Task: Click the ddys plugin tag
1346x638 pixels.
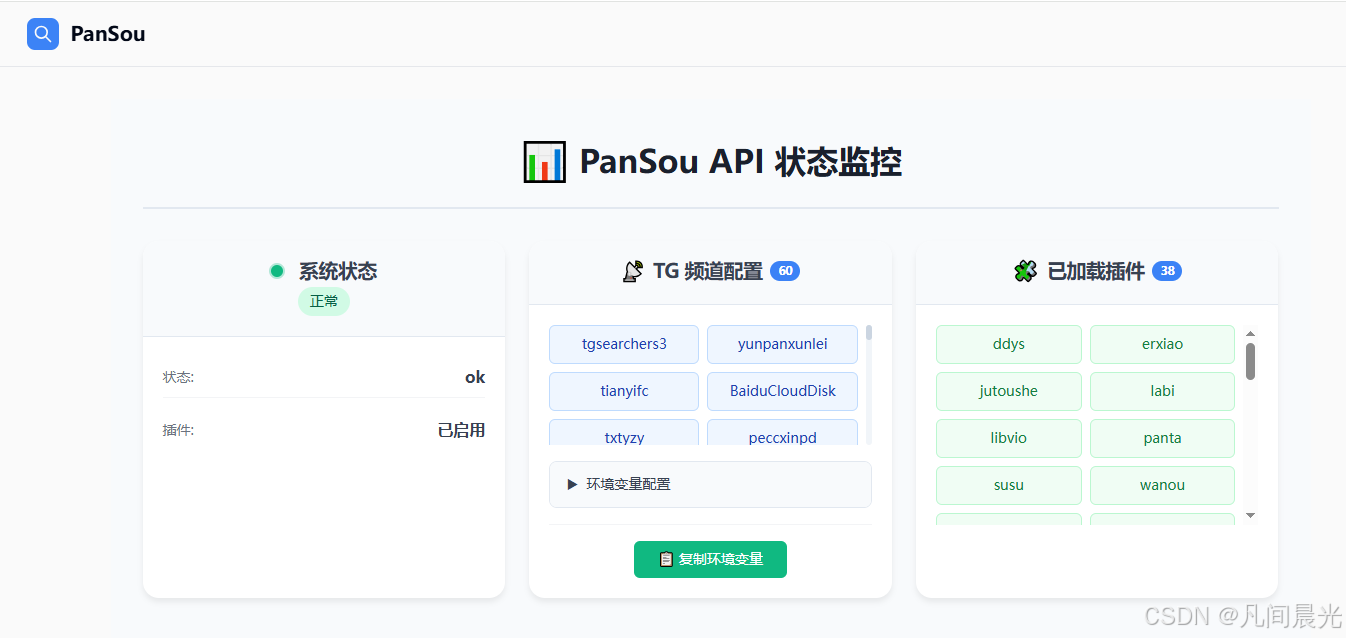Action: 1008,344
